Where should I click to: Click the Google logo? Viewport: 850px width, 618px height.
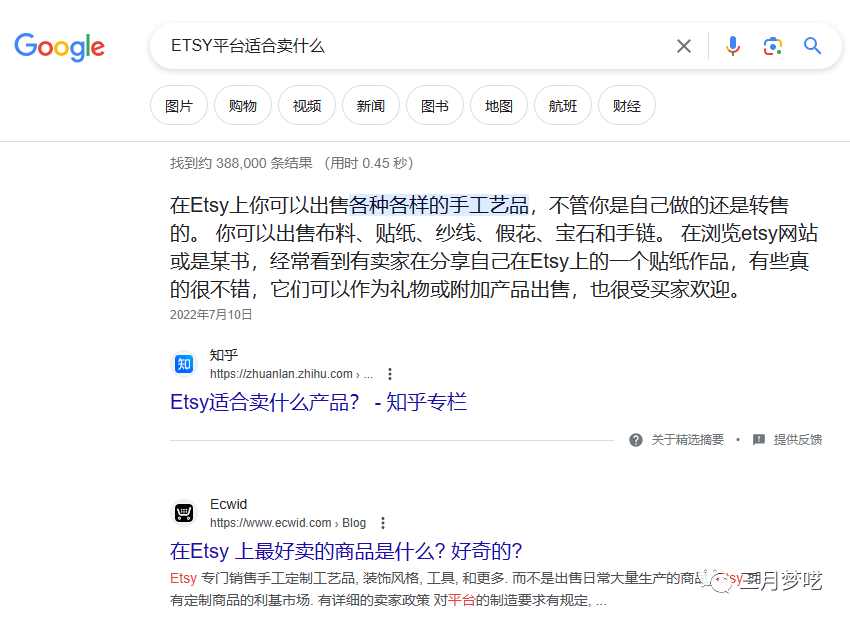click(x=60, y=47)
